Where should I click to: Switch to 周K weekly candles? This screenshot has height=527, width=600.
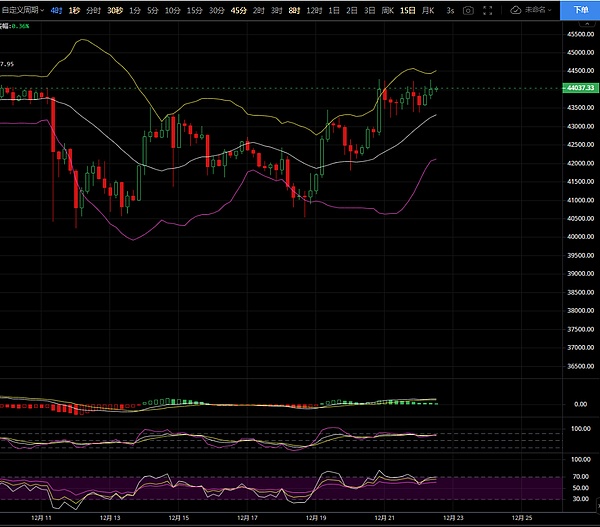pyautogui.click(x=387, y=9)
